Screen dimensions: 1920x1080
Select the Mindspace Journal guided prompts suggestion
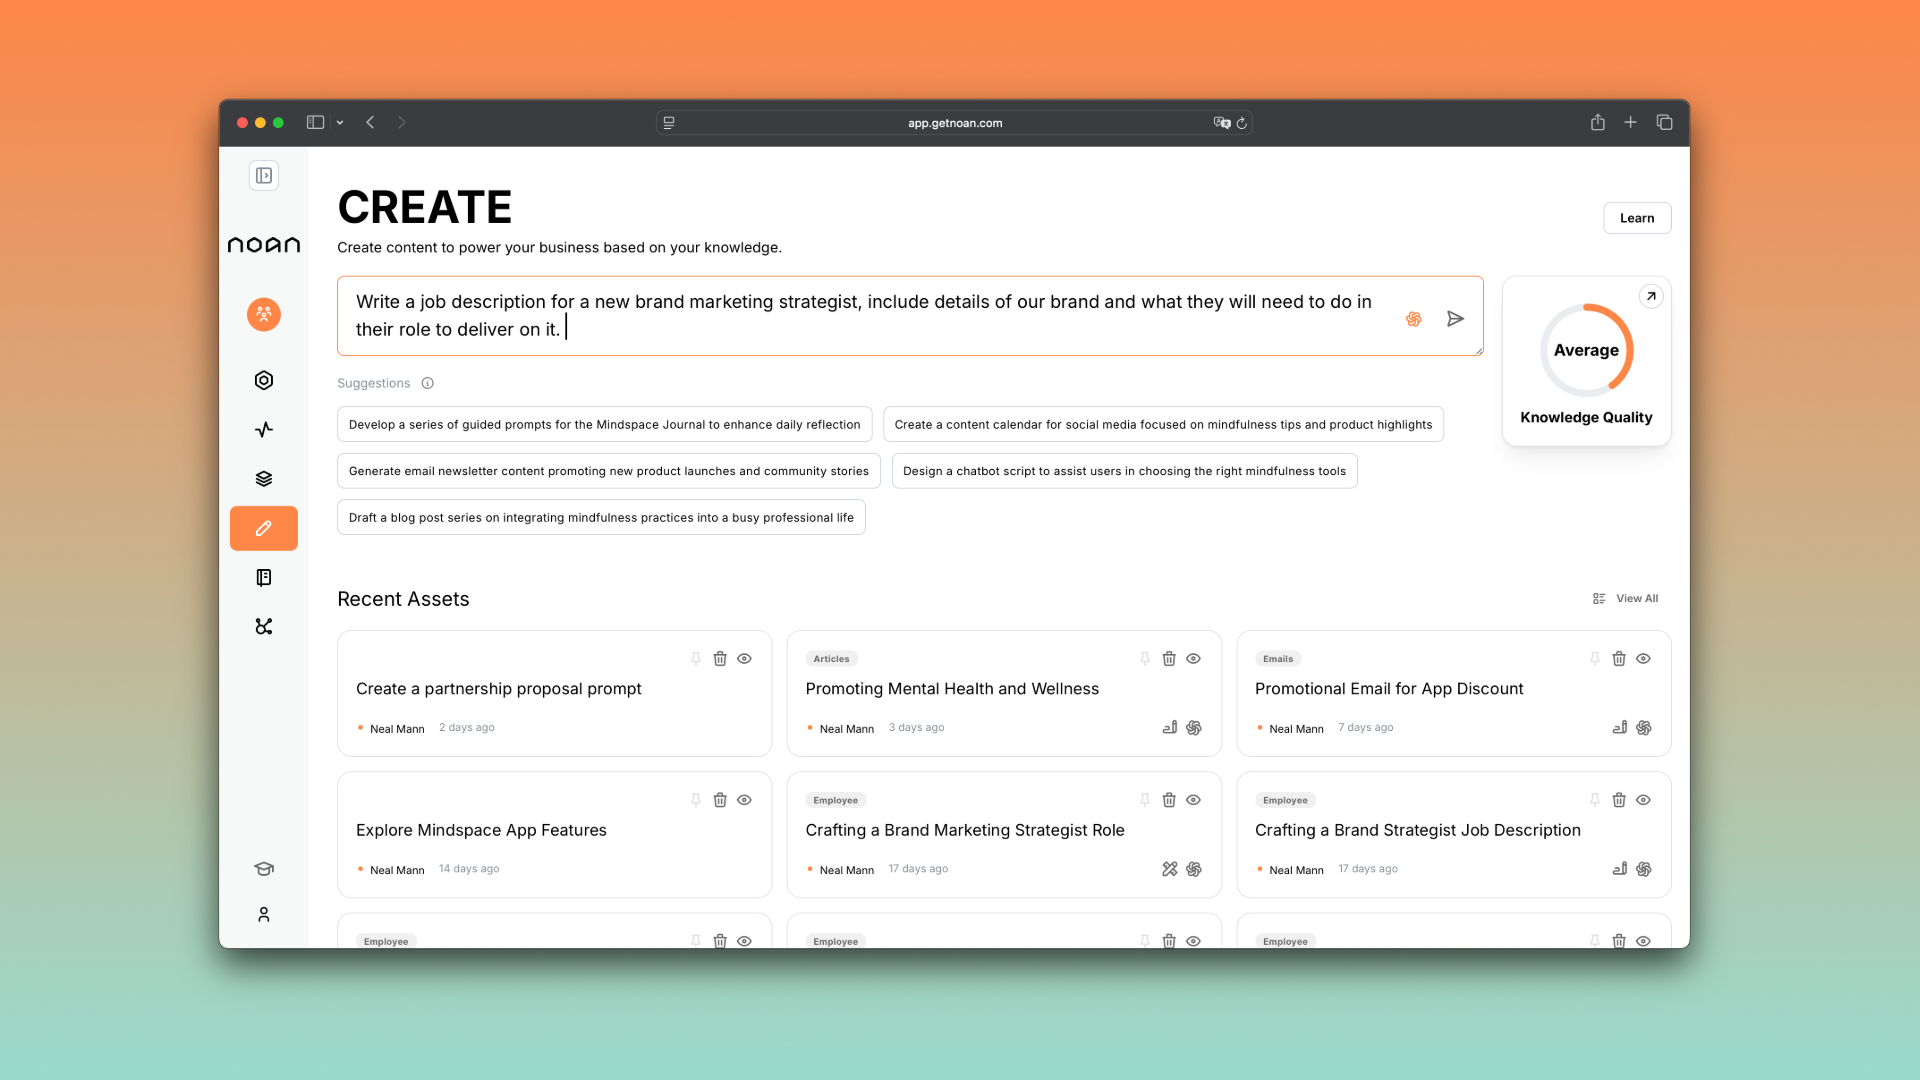pyautogui.click(x=604, y=424)
